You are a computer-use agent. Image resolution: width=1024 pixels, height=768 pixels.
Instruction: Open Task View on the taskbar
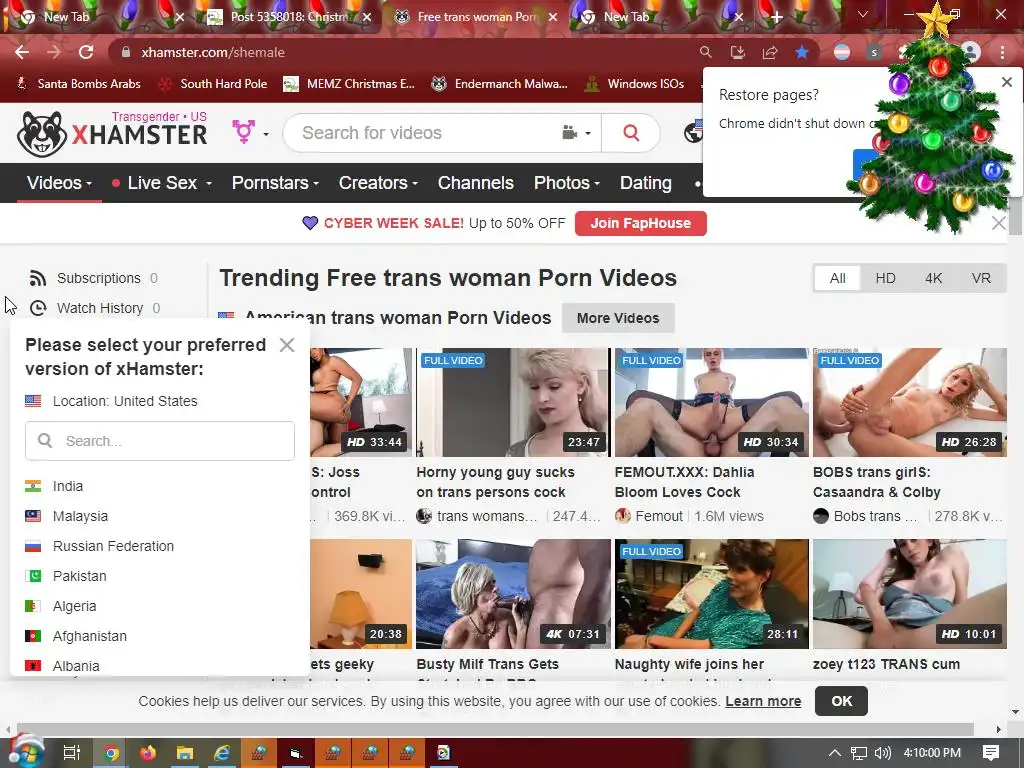pos(71,753)
